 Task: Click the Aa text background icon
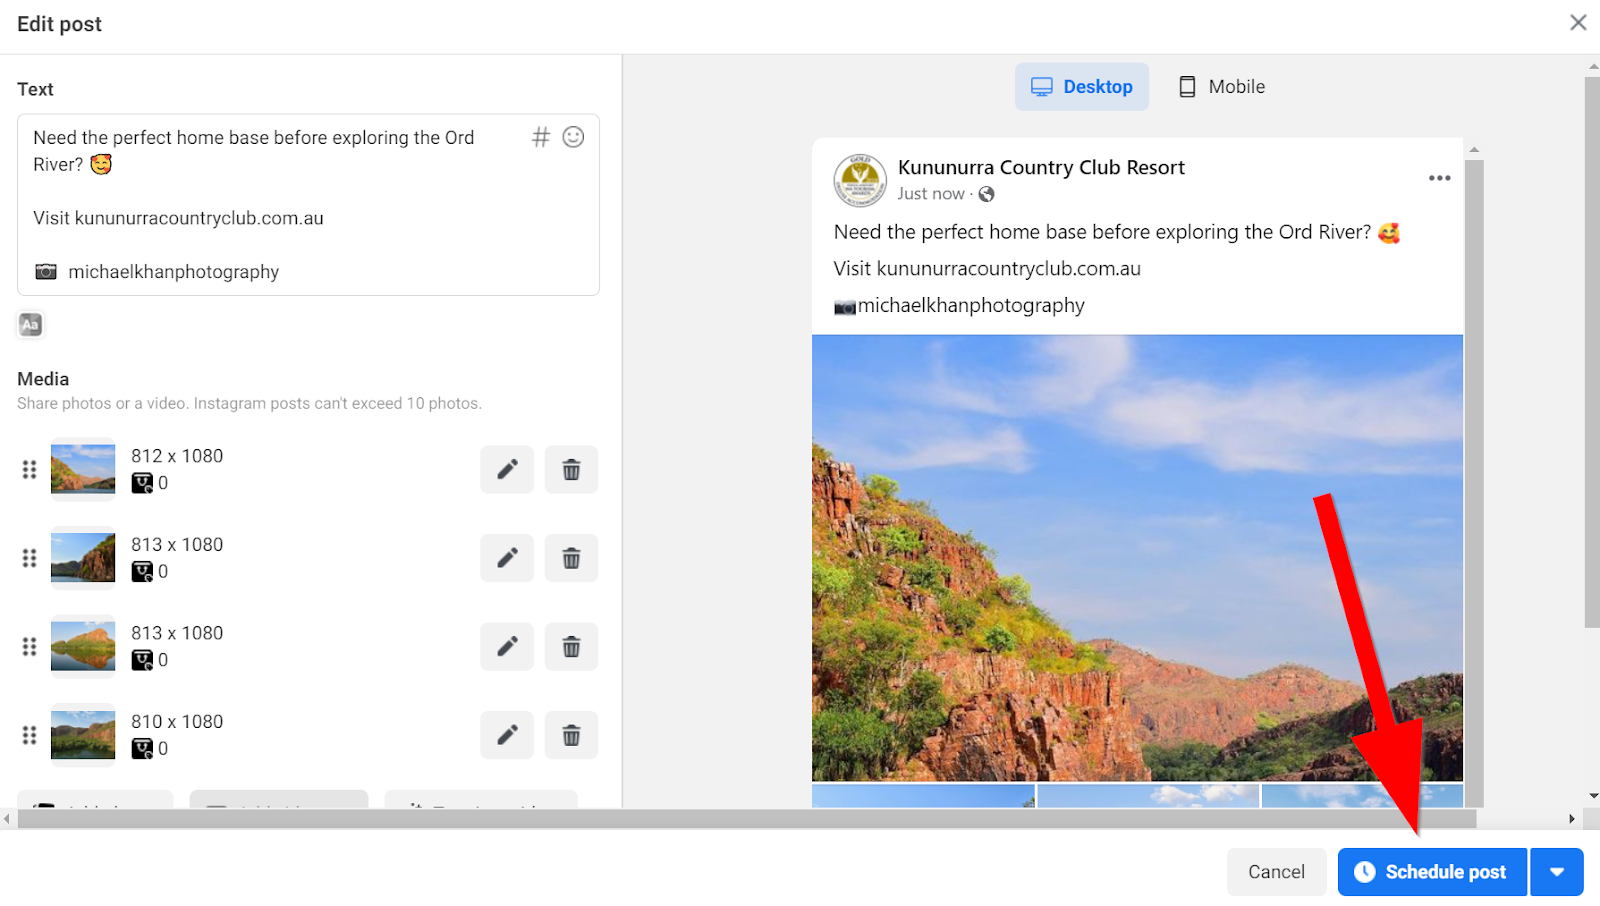[31, 324]
